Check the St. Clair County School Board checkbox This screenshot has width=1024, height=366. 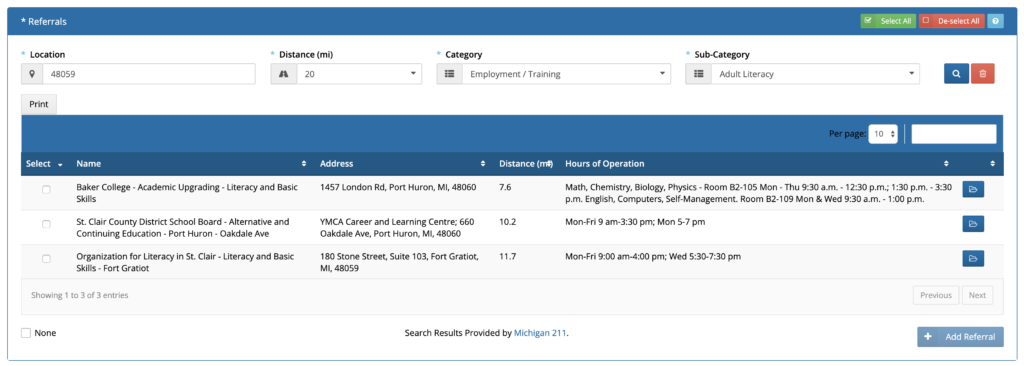(46, 224)
